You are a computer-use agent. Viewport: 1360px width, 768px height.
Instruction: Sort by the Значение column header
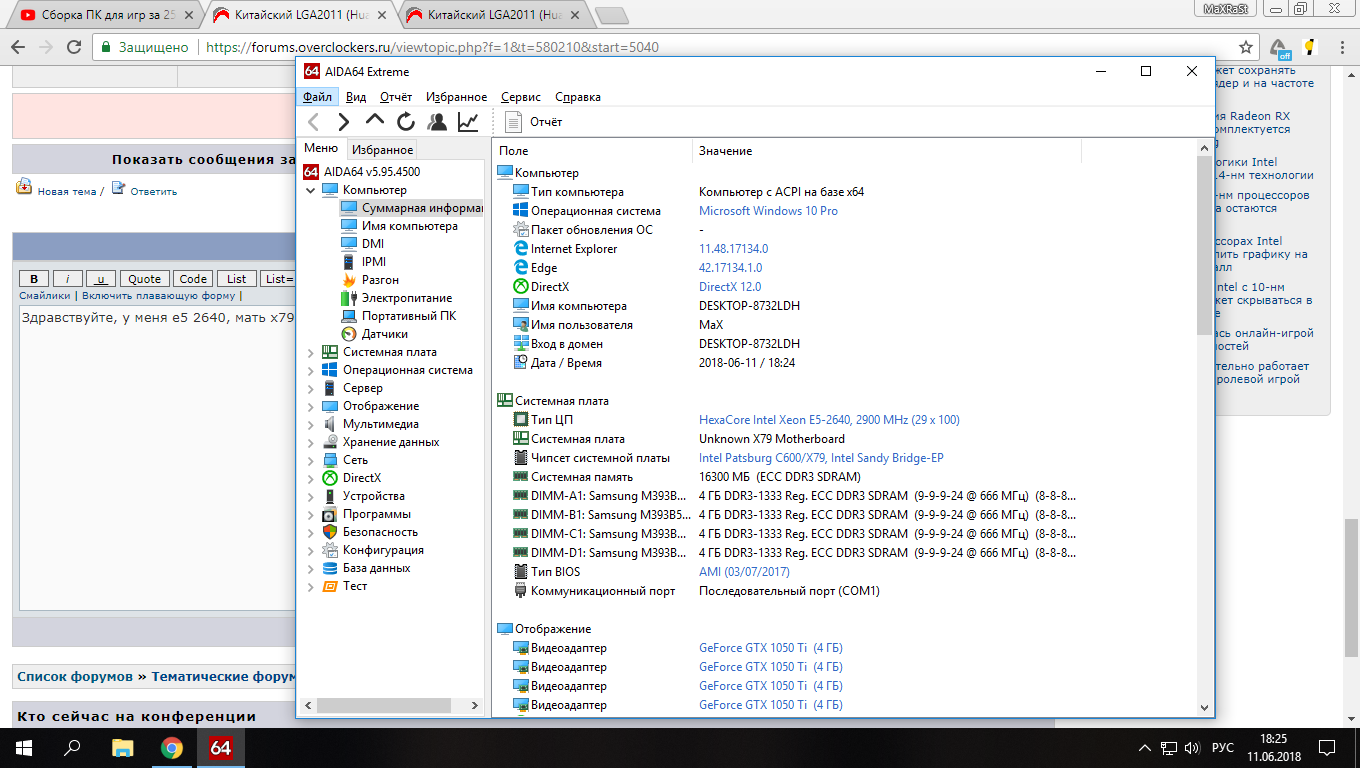pos(887,151)
